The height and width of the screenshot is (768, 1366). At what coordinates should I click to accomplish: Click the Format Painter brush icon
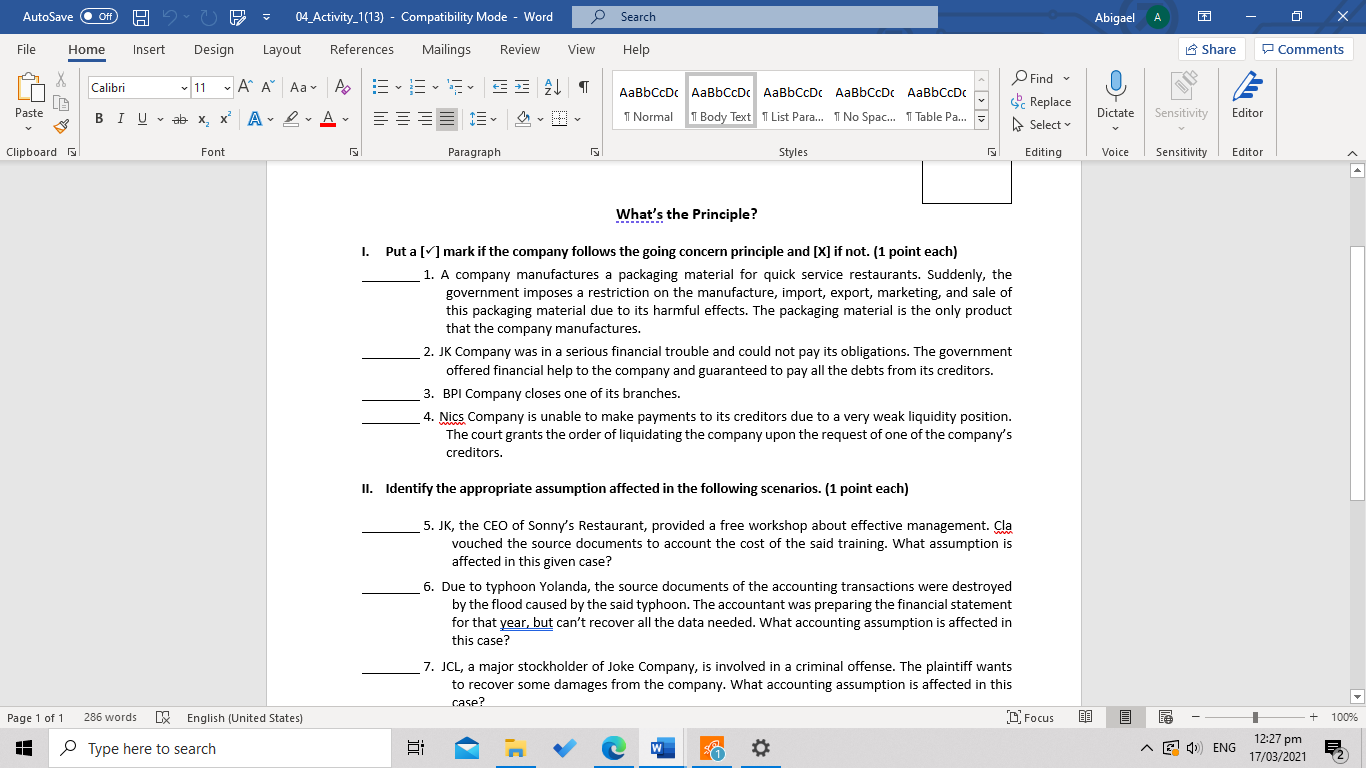[61, 126]
